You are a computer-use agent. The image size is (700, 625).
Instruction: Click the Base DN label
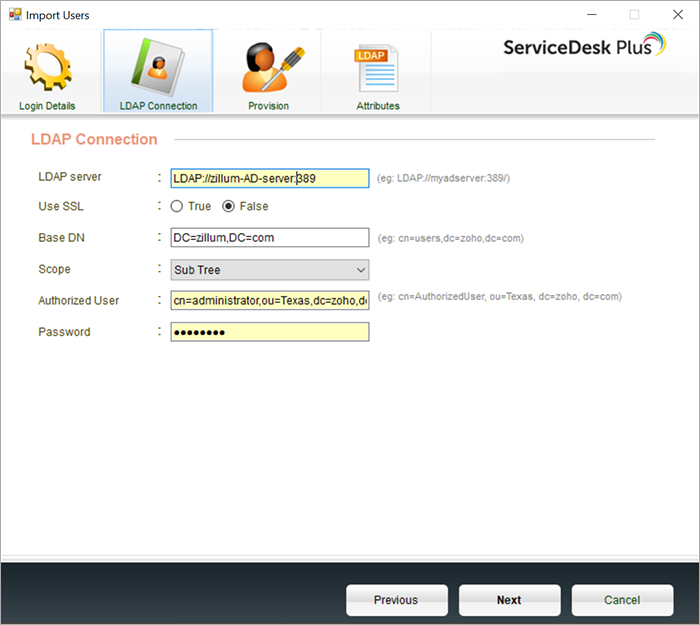tap(61, 238)
